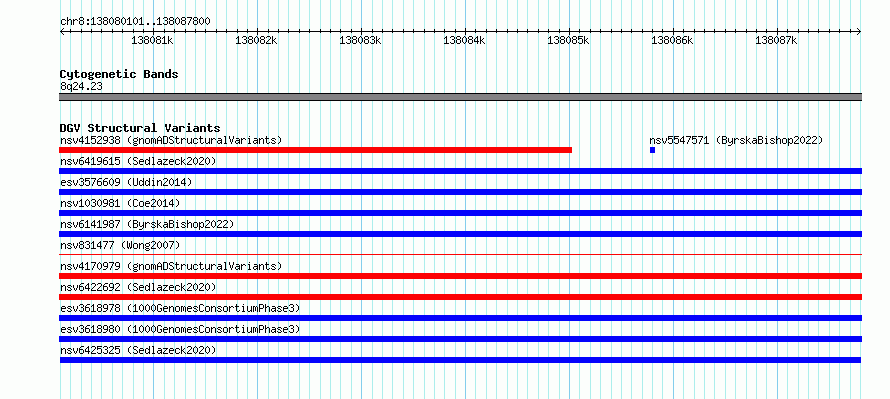Screen dimensions: 890x399
Task: Select the blue nsv6425325 variant bar
Action: coord(460,360)
